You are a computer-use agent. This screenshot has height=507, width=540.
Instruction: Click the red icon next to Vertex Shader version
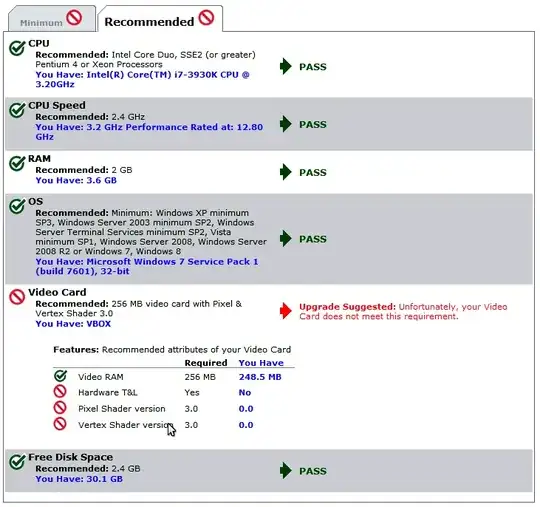coord(60,424)
